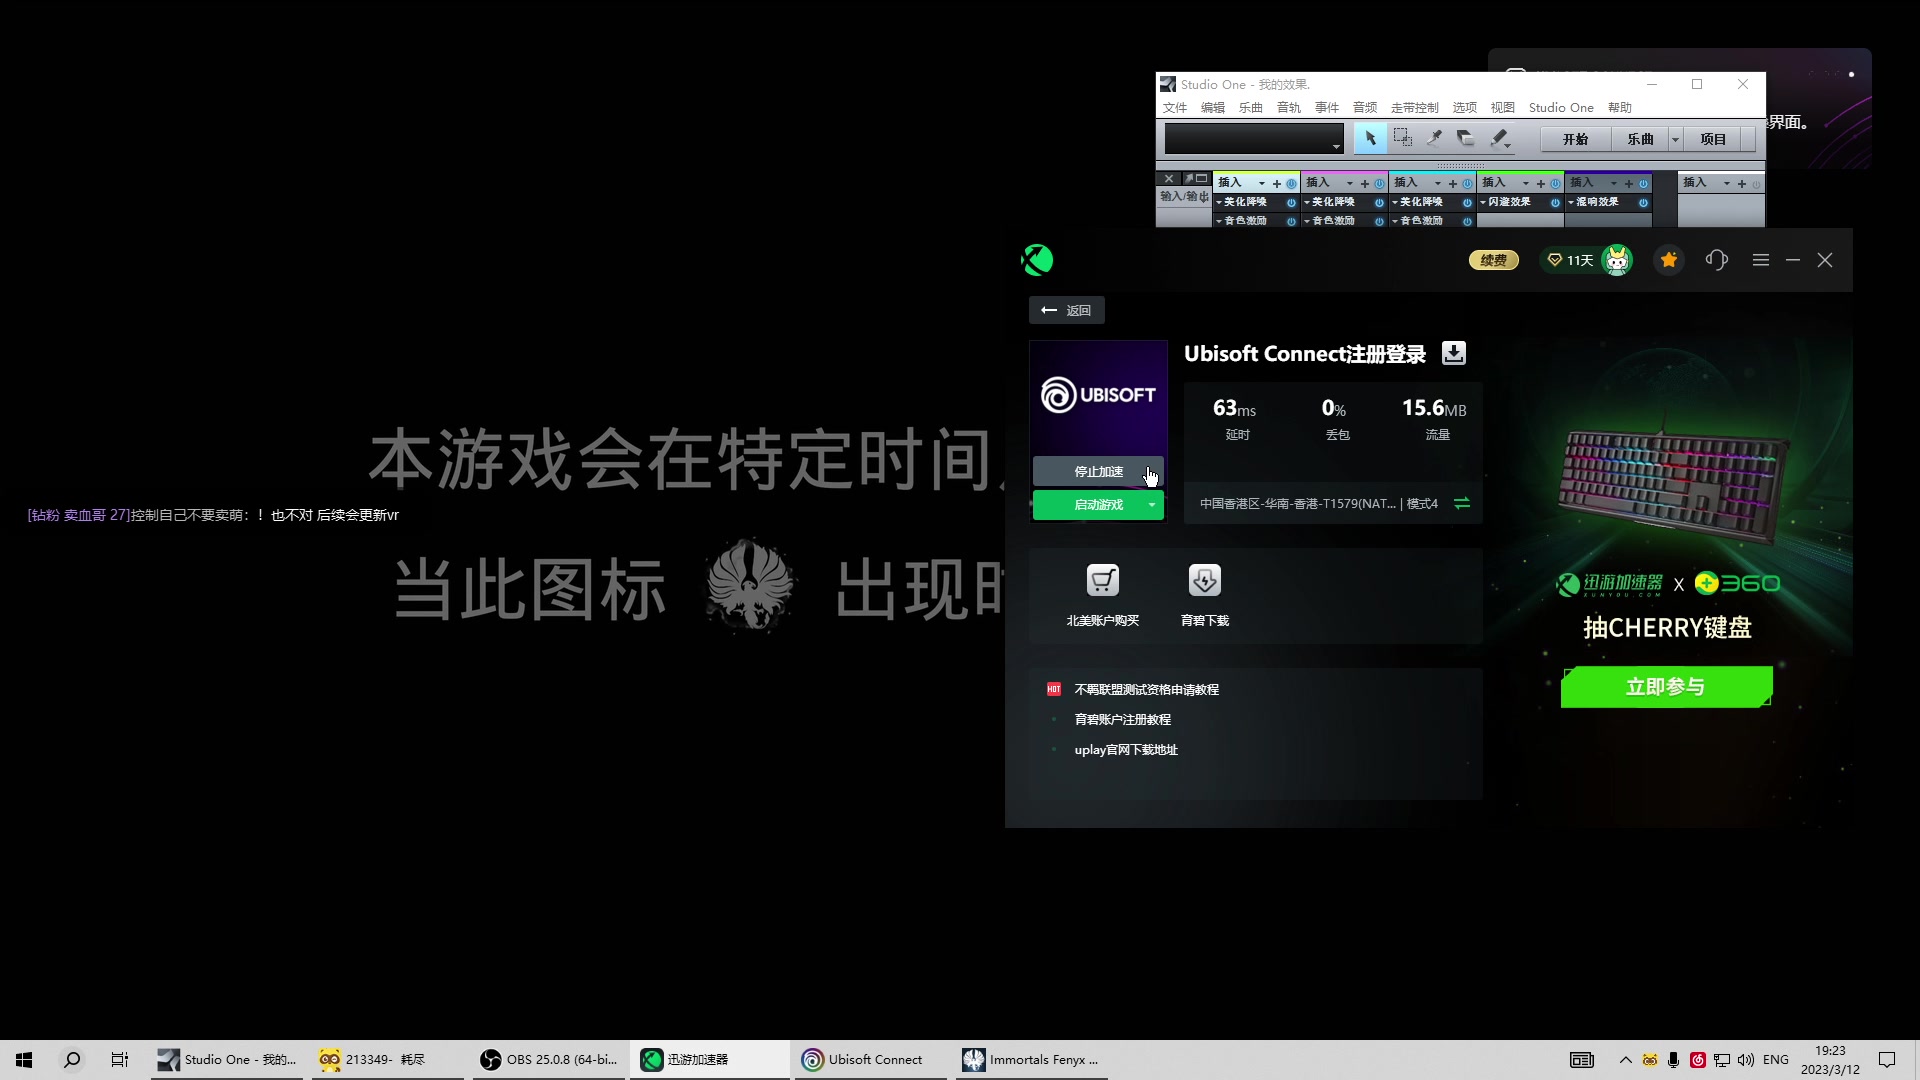Expand the 混响效果 effect arrow
Viewport: 1920px width, 1080px height.
pyautogui.click(x=1571, y=203)
